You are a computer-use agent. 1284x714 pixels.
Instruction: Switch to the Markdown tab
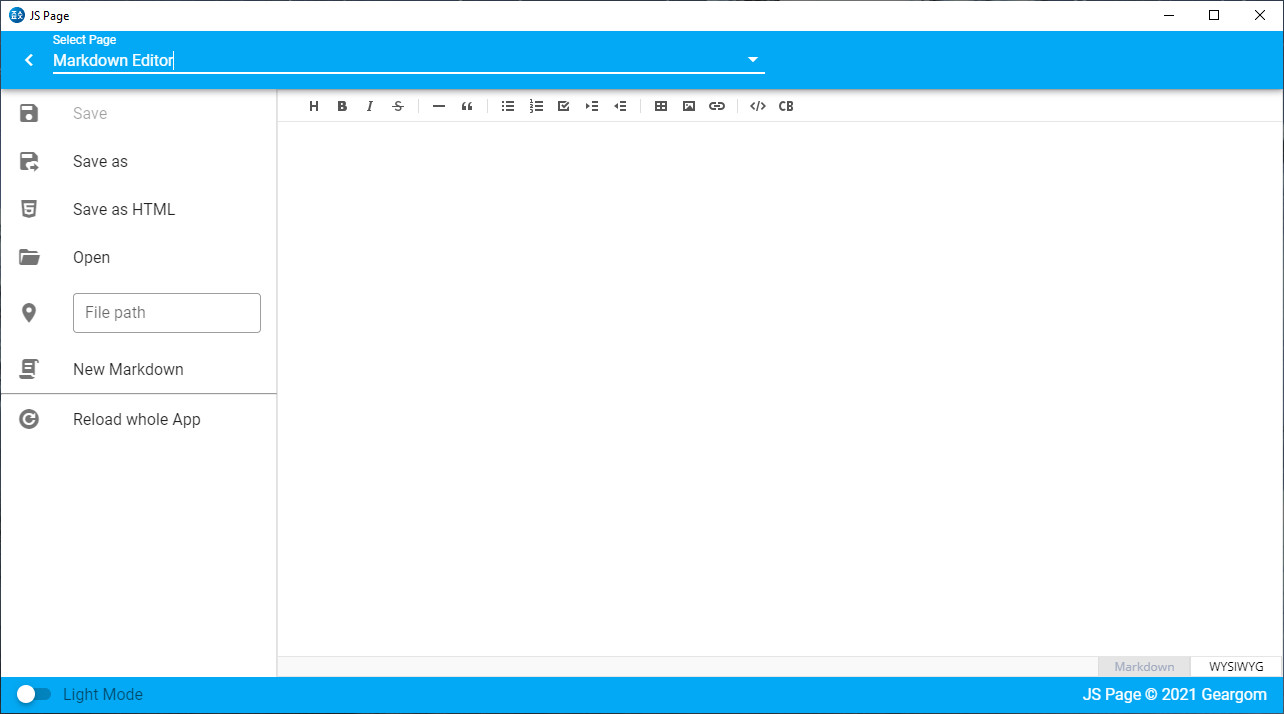pos(1144,666)
